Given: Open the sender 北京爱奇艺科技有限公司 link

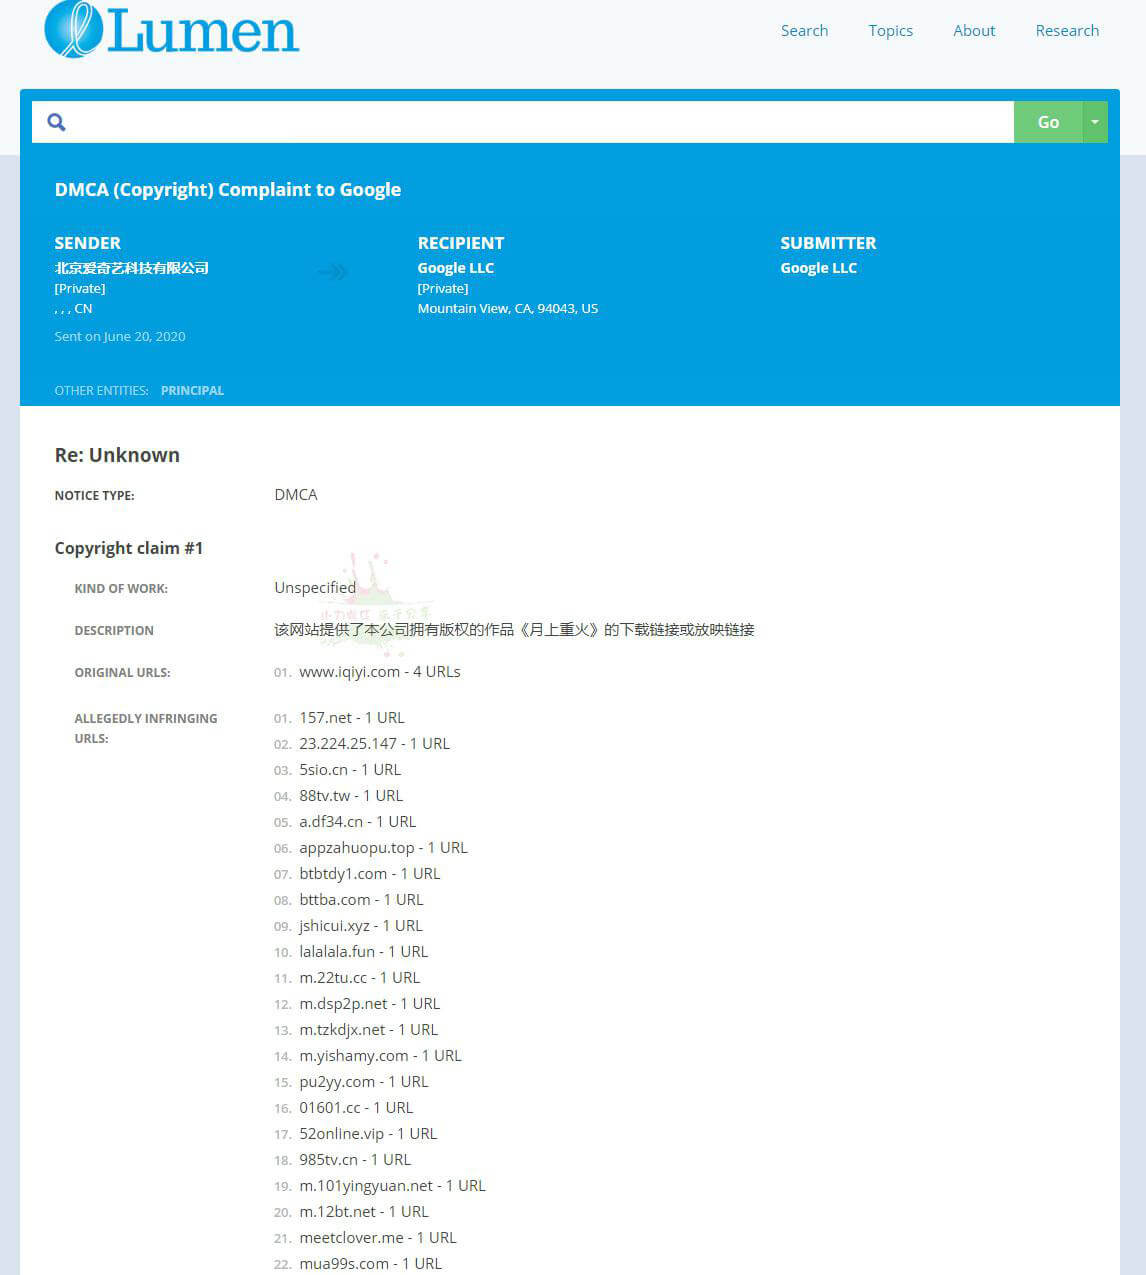Looking at the screenshot, I should pos(131,268).
